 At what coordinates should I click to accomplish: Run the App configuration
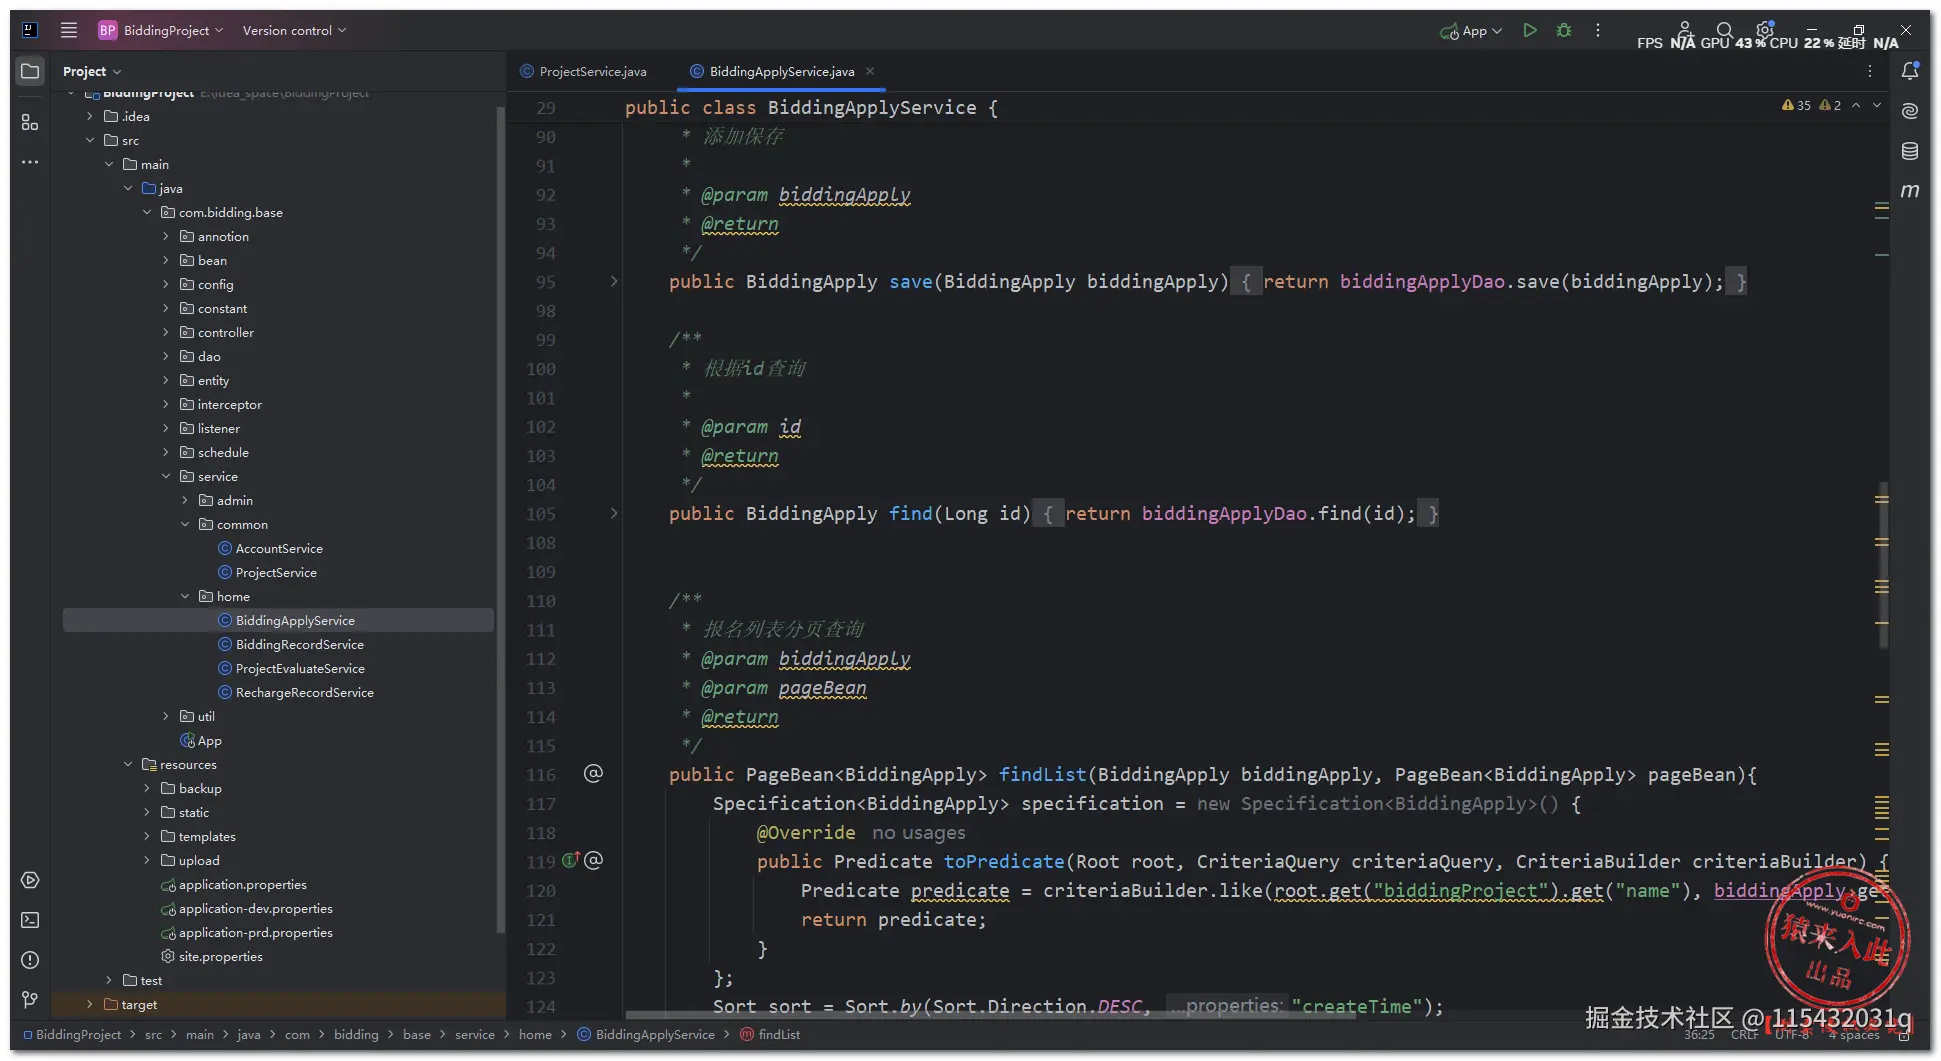pyautogui.click(x=1529, y=30)
